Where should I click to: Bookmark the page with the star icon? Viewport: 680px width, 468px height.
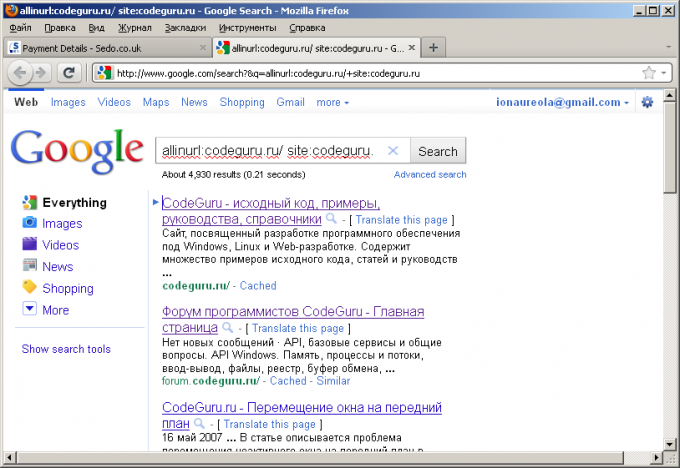[x=649, y=73]
